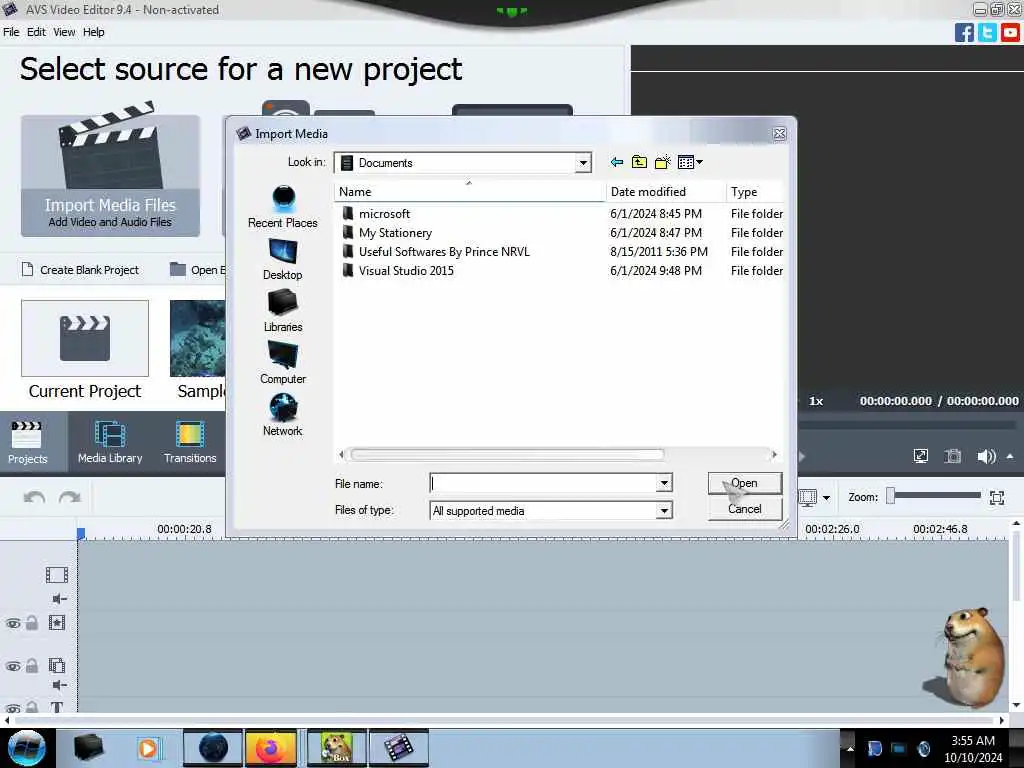Select the My Stationery folder
Viewport: 1024px width, 768px height.
(394, 232)
